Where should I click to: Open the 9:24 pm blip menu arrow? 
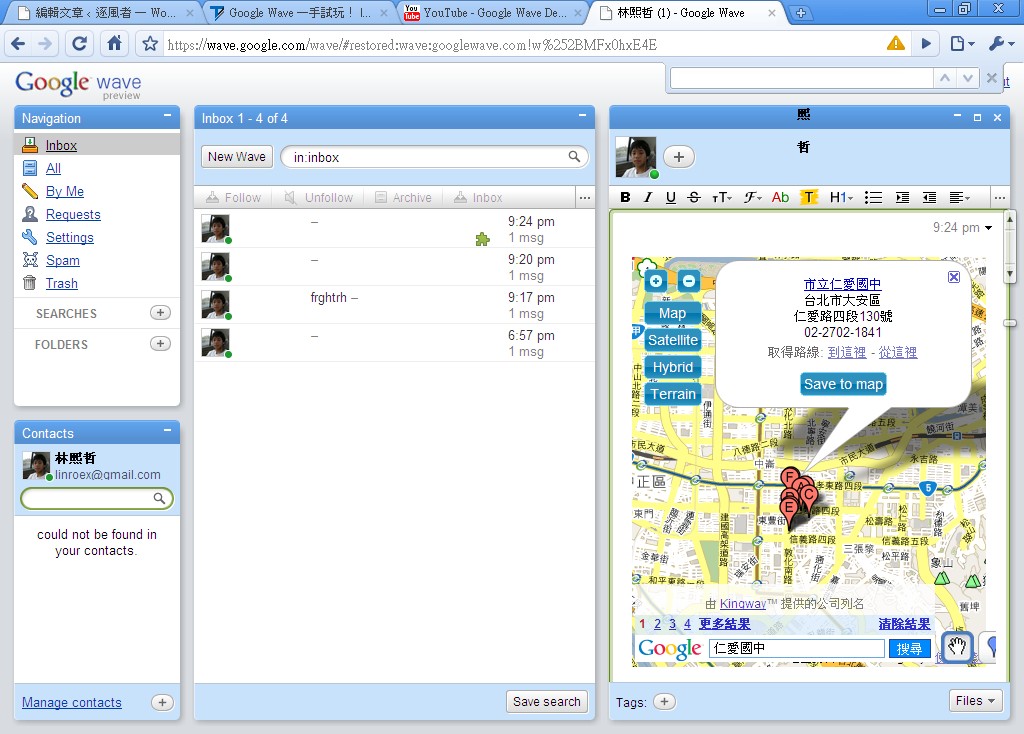click(x=988, y=228)
